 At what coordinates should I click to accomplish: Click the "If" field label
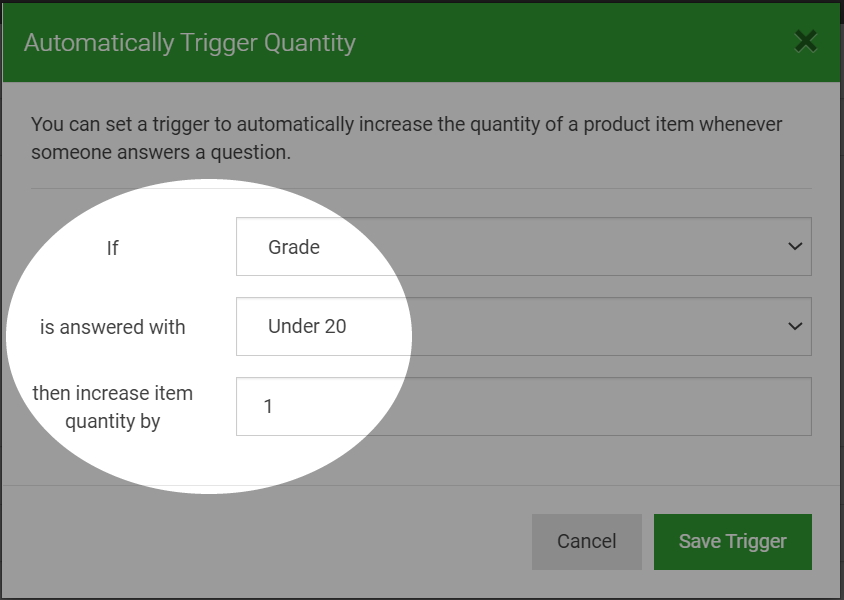coord(112,248)
